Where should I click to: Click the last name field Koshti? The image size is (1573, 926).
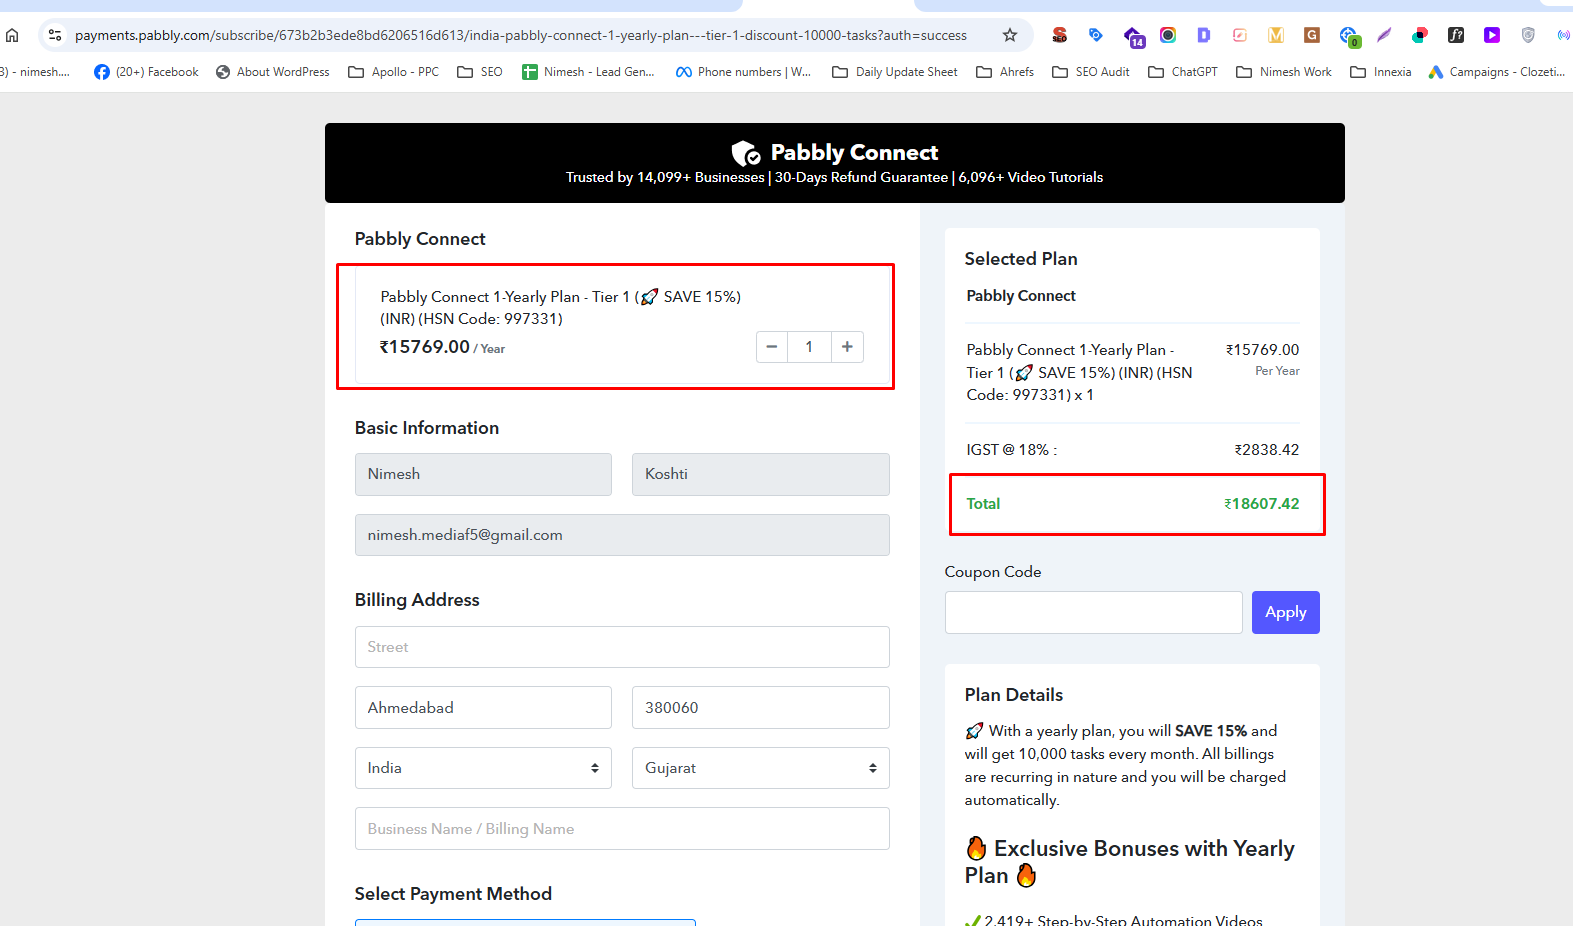coord(761,474)
